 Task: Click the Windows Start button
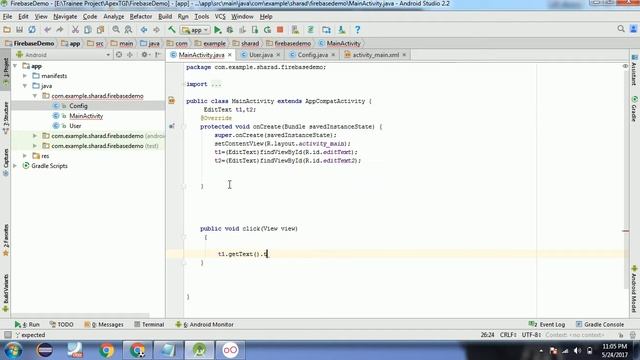tap(13, 350)
